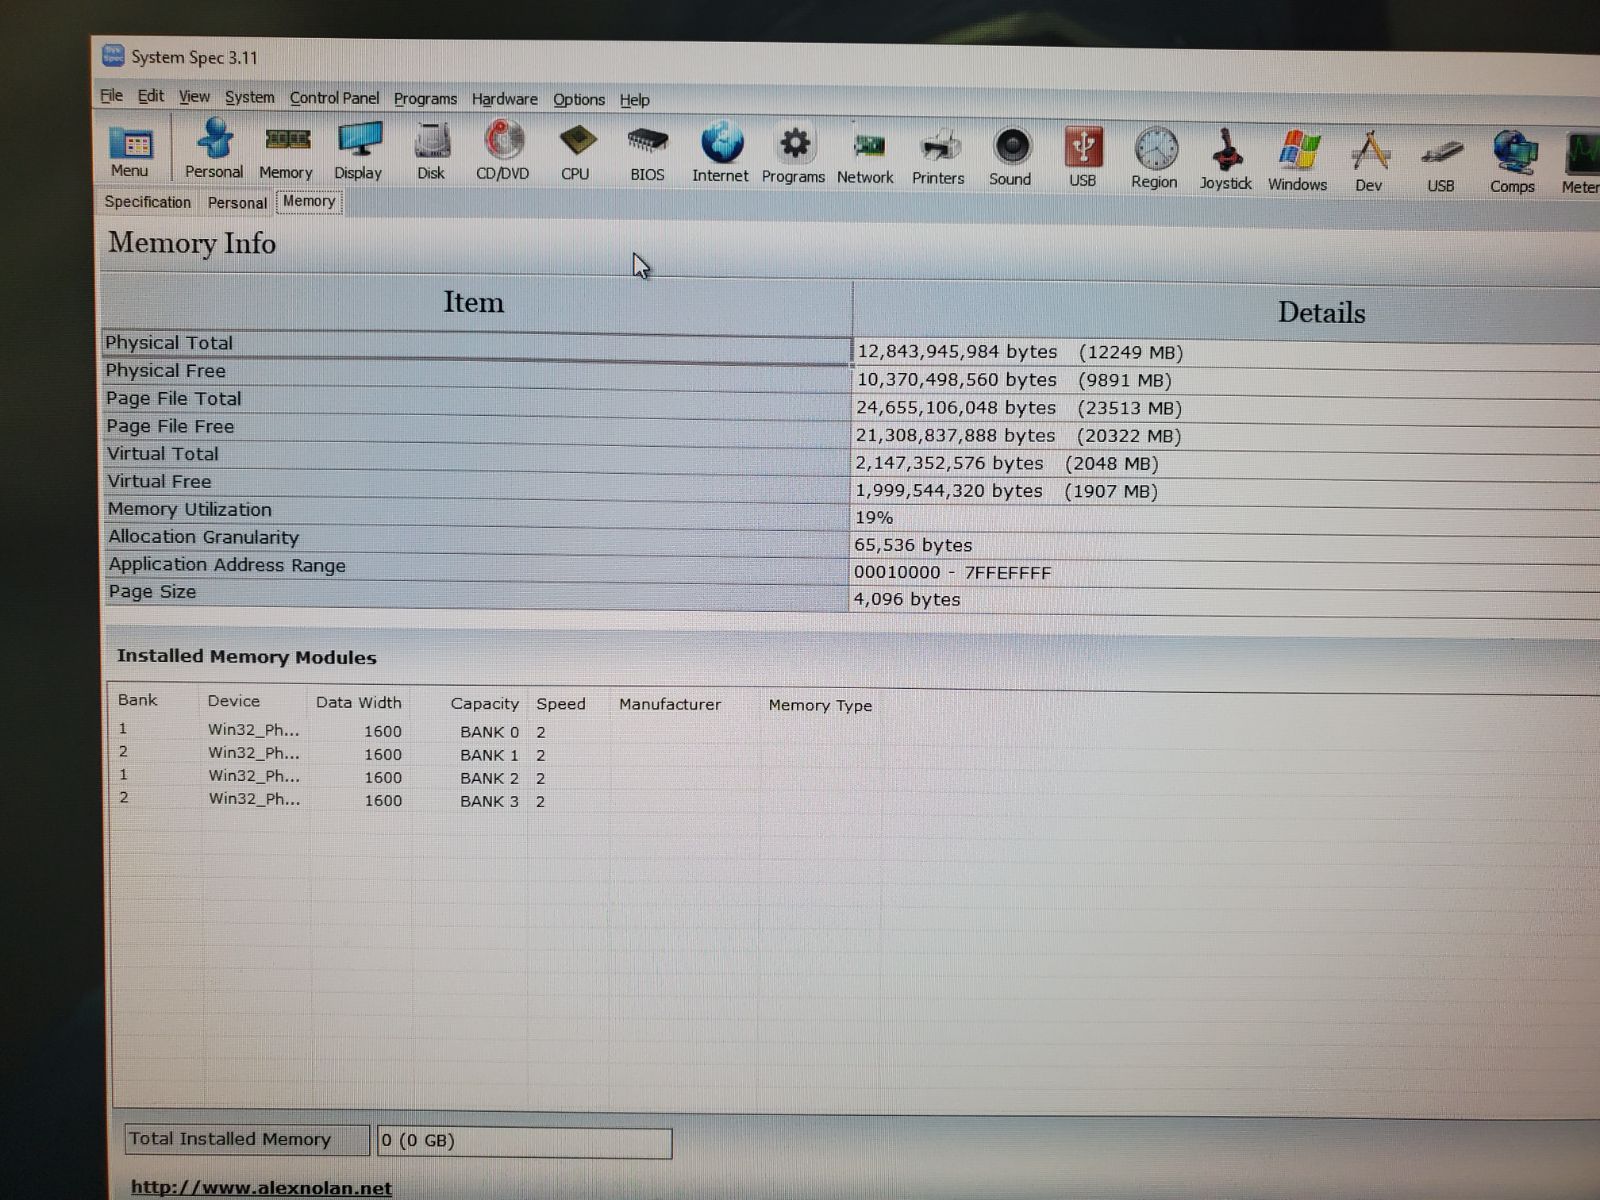Open the Disk toolbar icon
Image resolution: width=1600 pixels, height=1200 pixels.
[x=431, y=152]
